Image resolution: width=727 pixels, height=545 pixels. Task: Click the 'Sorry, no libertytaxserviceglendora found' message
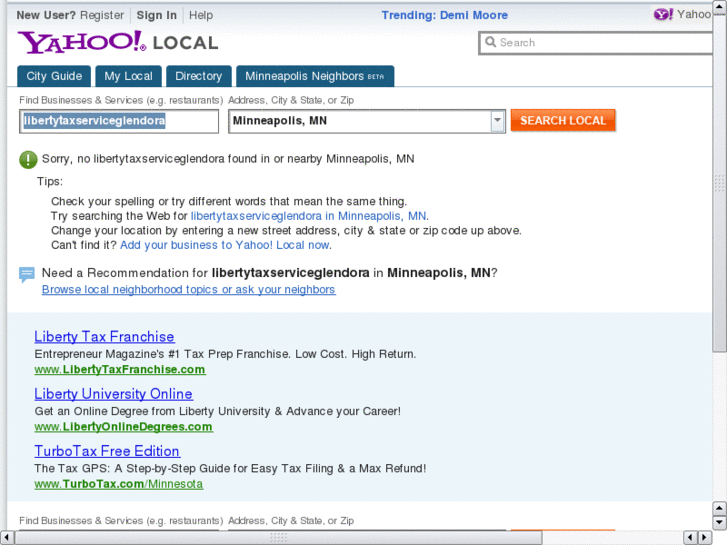coord(228,159)
